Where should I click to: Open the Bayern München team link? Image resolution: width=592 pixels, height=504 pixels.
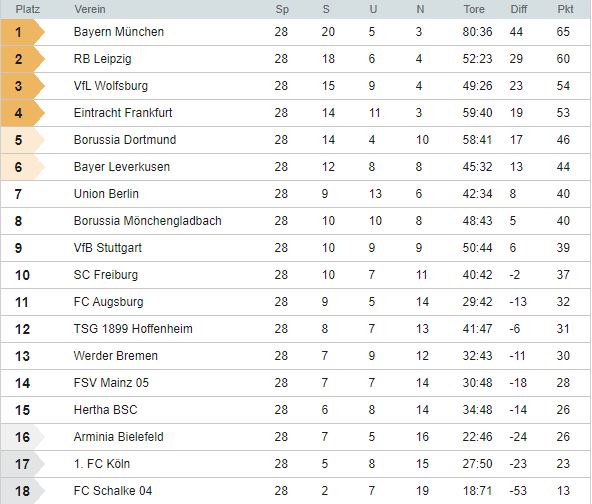pos(119,32)
